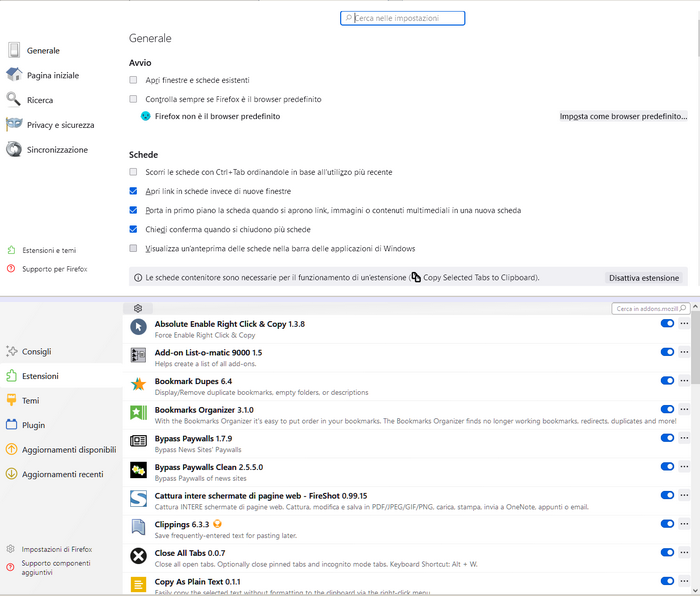Uncheck Chiedi conferma quando si chiudono schede
Screen dimensions: 700x596
133,229
